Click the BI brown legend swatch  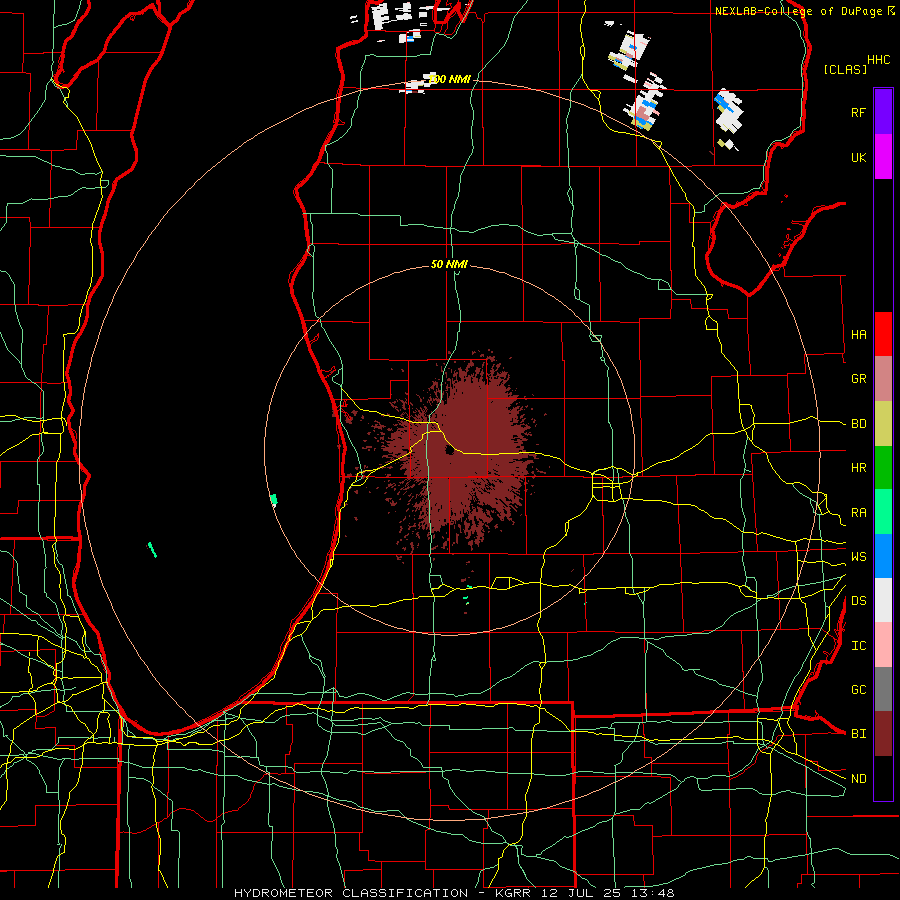click(883, 734)
